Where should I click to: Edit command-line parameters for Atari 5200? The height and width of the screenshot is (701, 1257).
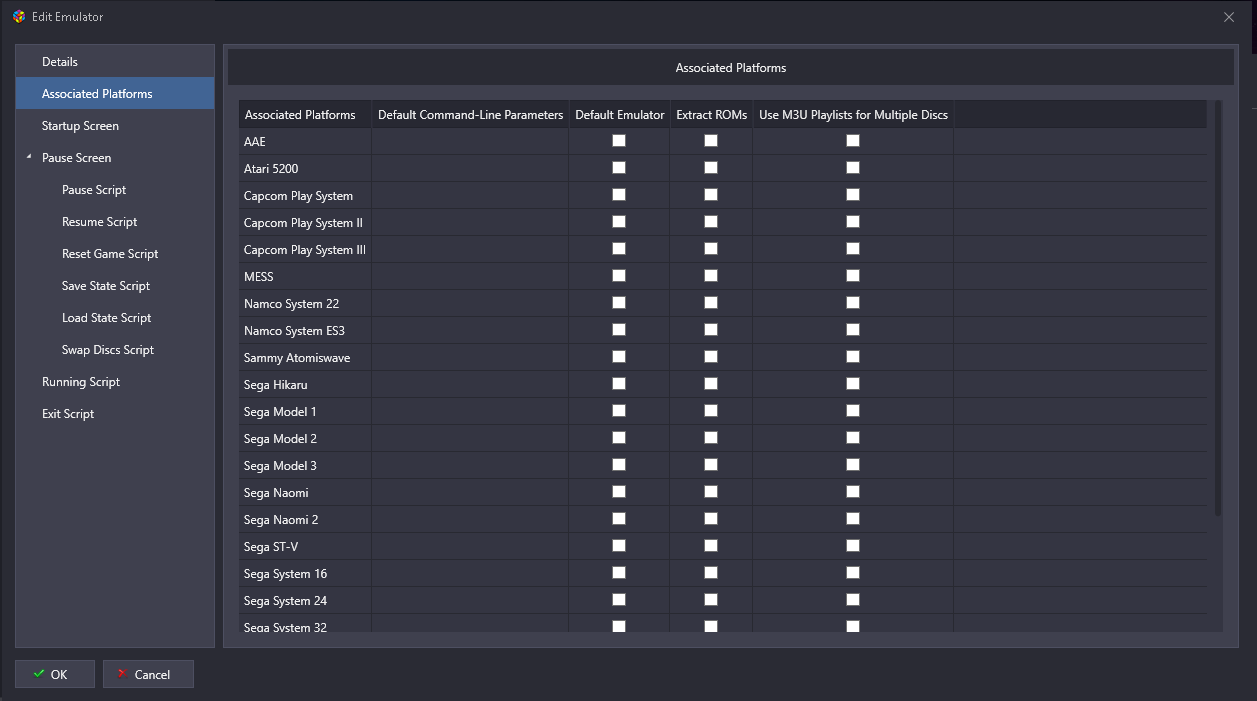(470, 169)
